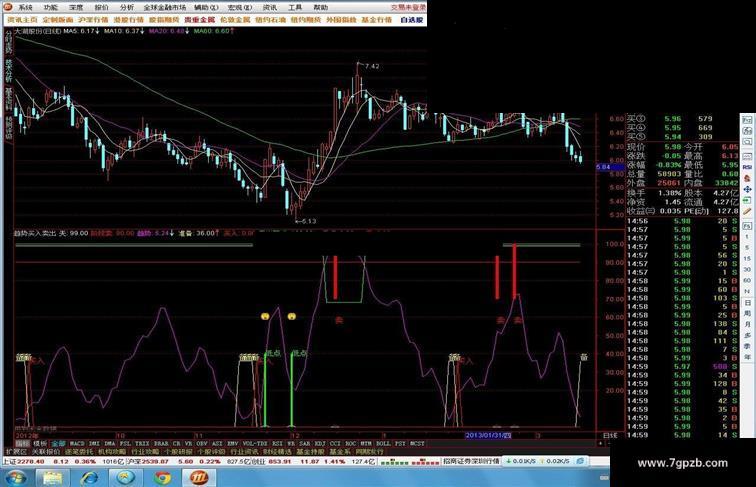Open File Explorer from the taskbar
The height and width of the screenshot is (487, 756).
53,477
